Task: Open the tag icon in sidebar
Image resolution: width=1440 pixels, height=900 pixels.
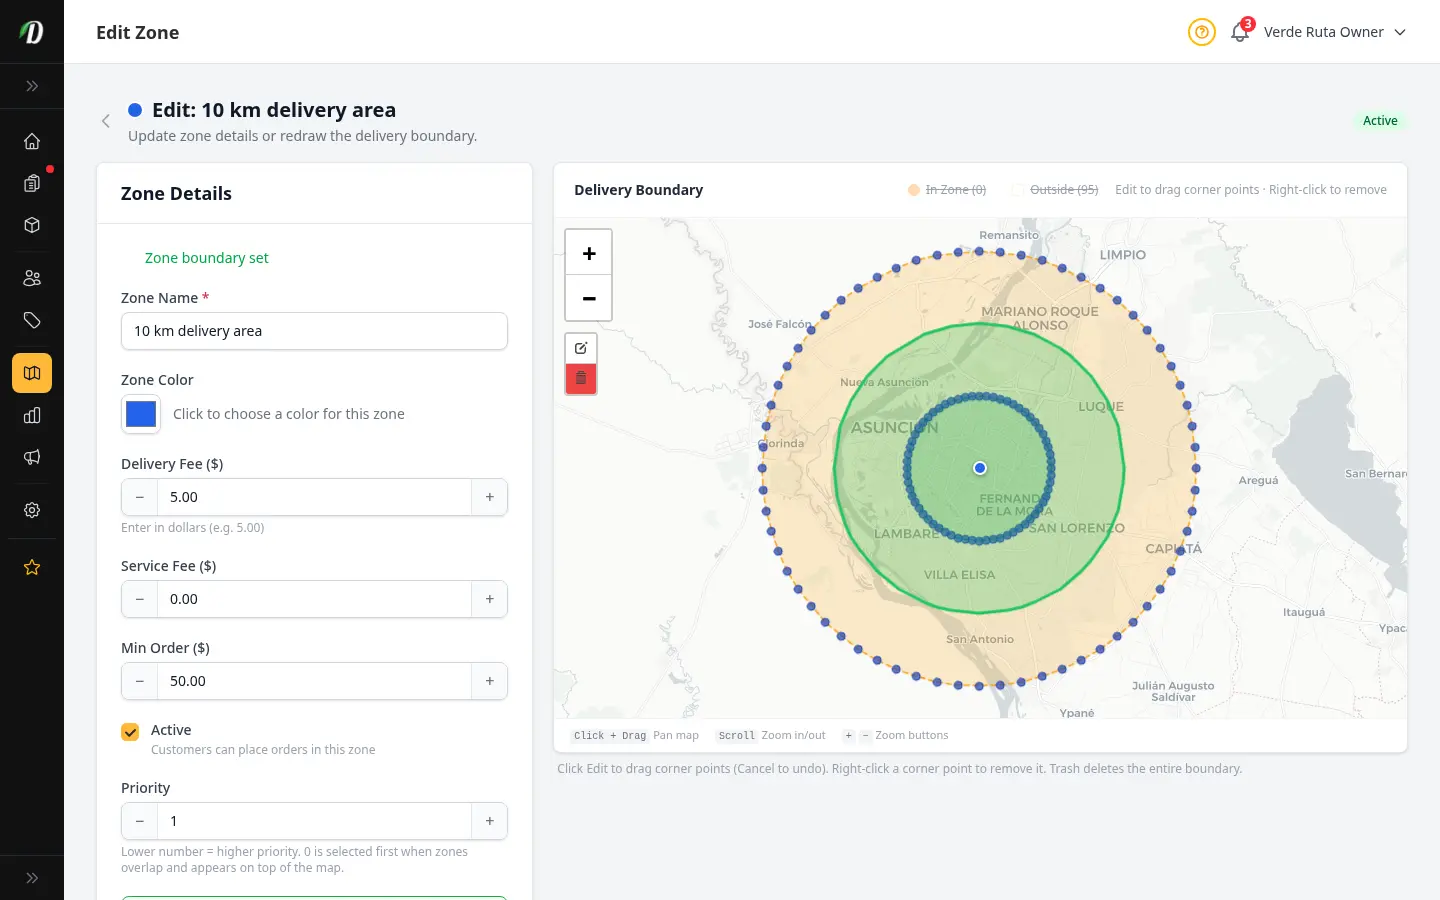Action: pyautogui.click(x=32, y=320)
